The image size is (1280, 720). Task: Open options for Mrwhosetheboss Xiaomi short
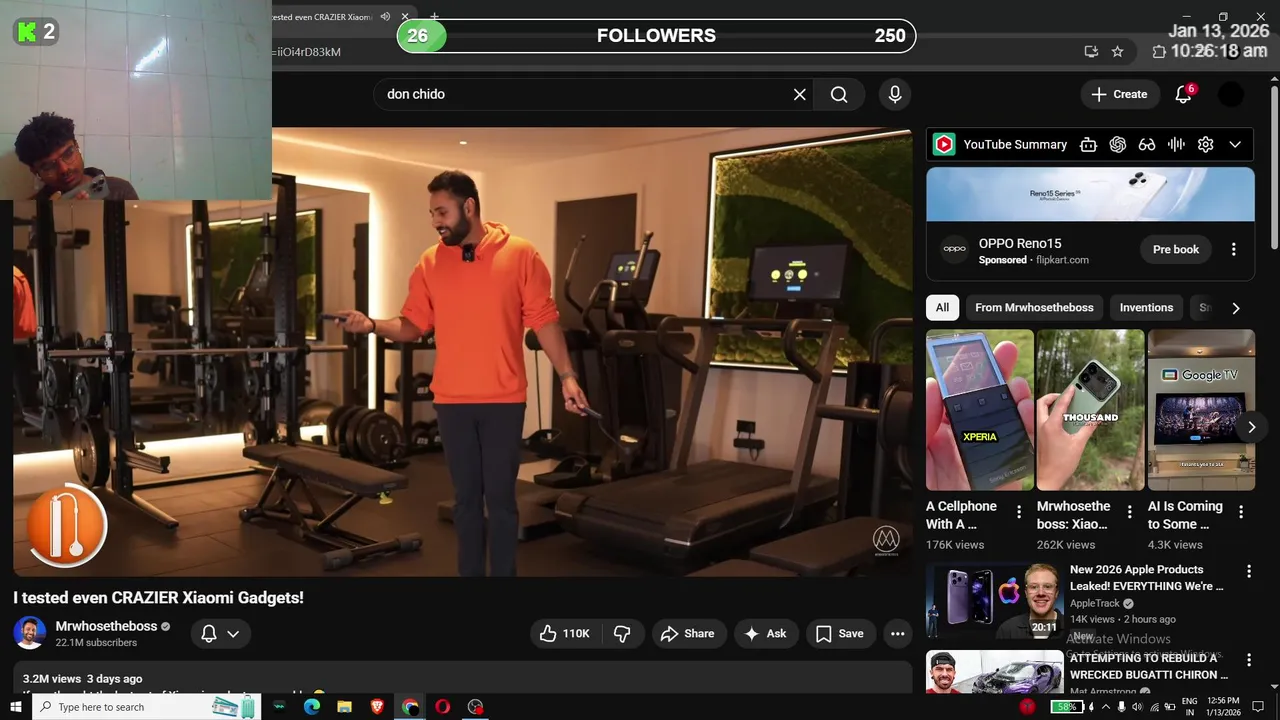point(1130,512)
